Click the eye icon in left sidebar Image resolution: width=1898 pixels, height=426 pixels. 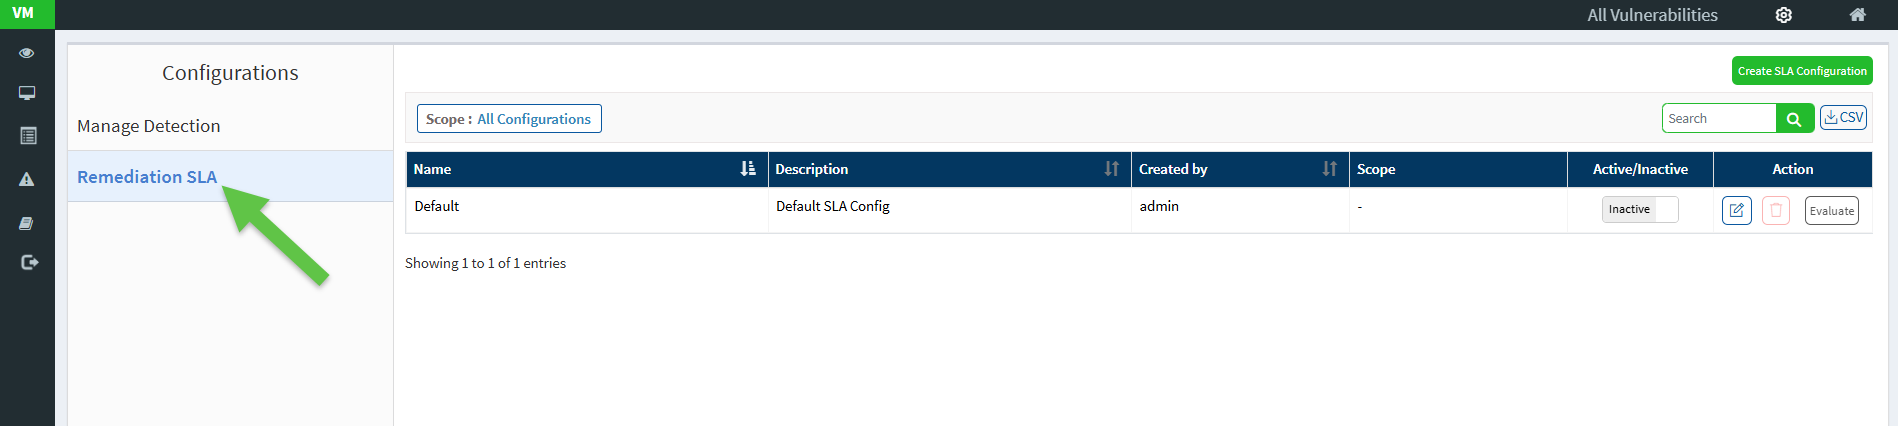[x=27, y=53]
